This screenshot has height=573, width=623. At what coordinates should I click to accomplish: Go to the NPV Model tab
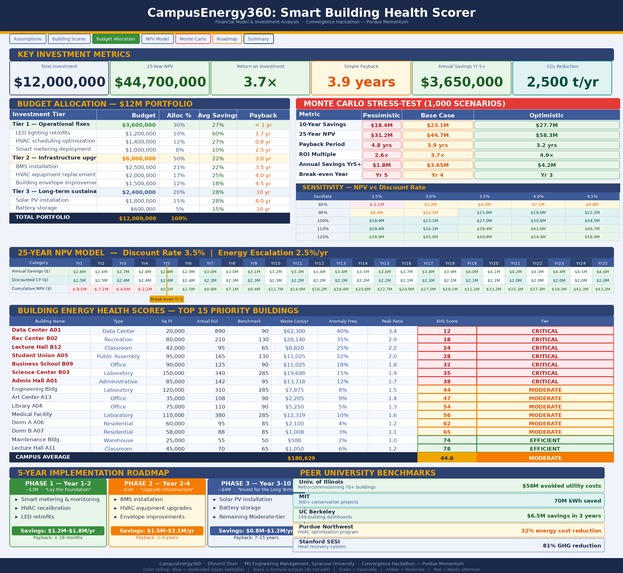[157, 39]
